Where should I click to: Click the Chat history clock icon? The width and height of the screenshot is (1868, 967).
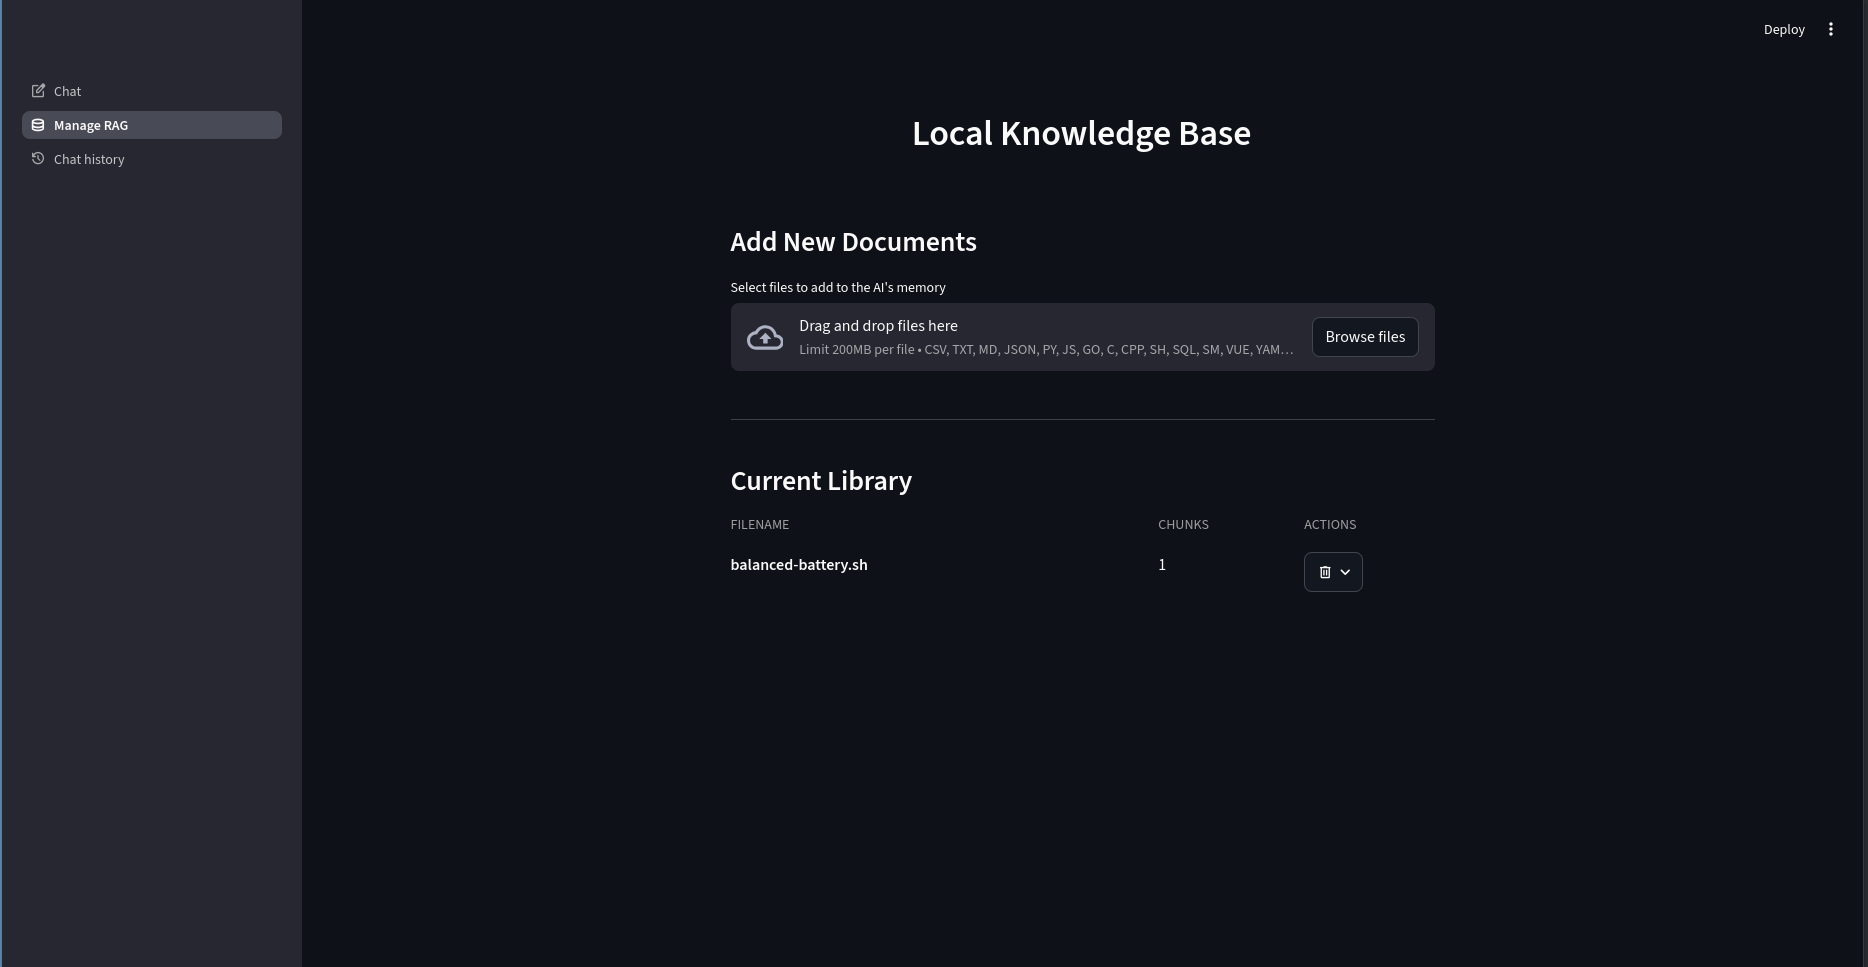click(x=38, y=159)
